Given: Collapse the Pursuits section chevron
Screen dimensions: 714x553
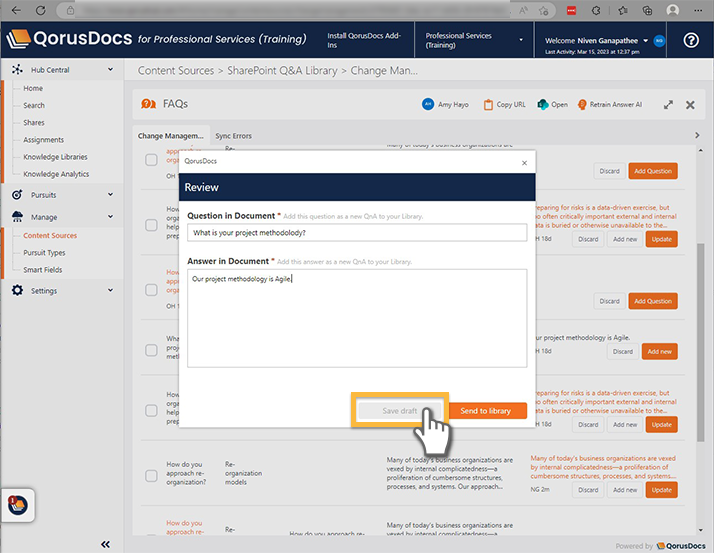Looking at the screenshot, I should point(110,195).
